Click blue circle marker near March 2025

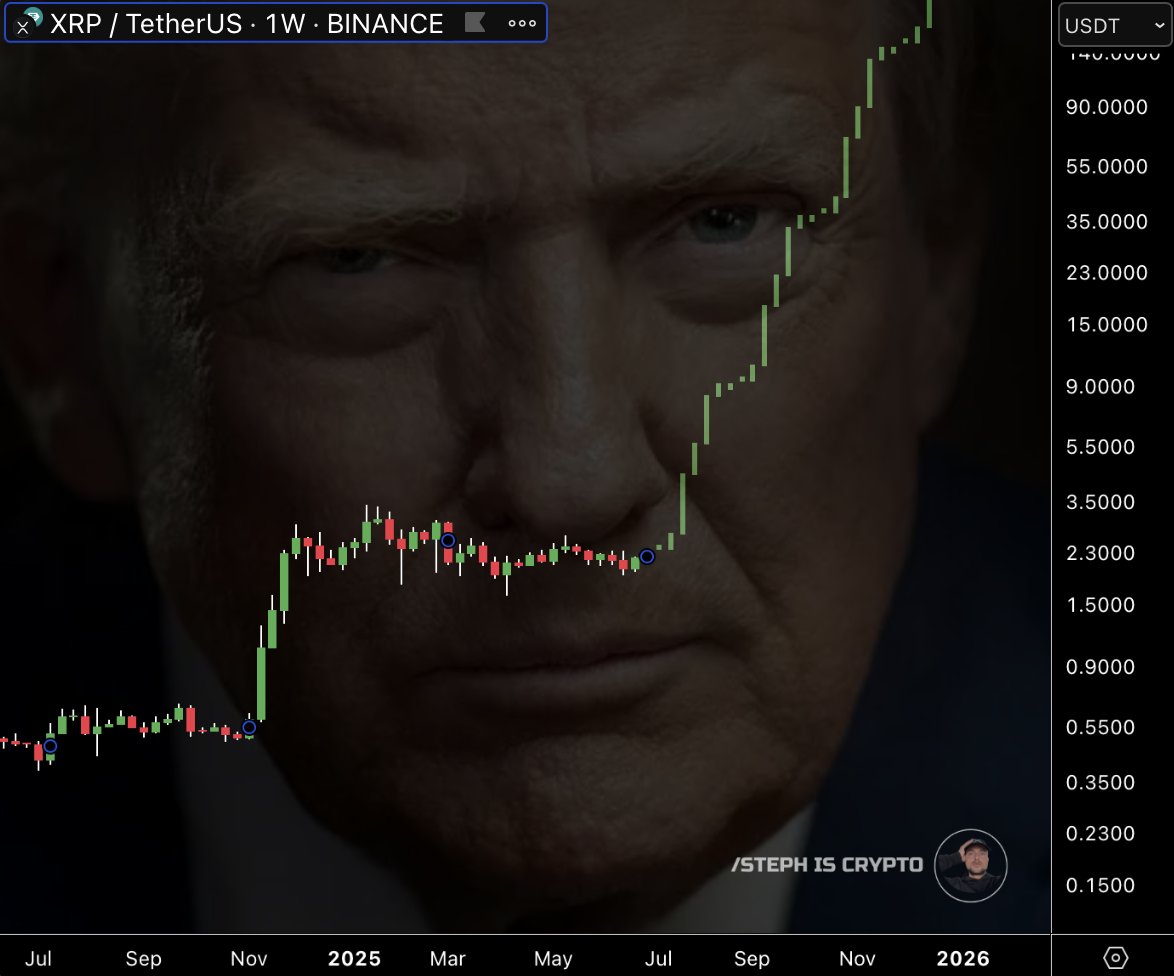coord(448,540)
